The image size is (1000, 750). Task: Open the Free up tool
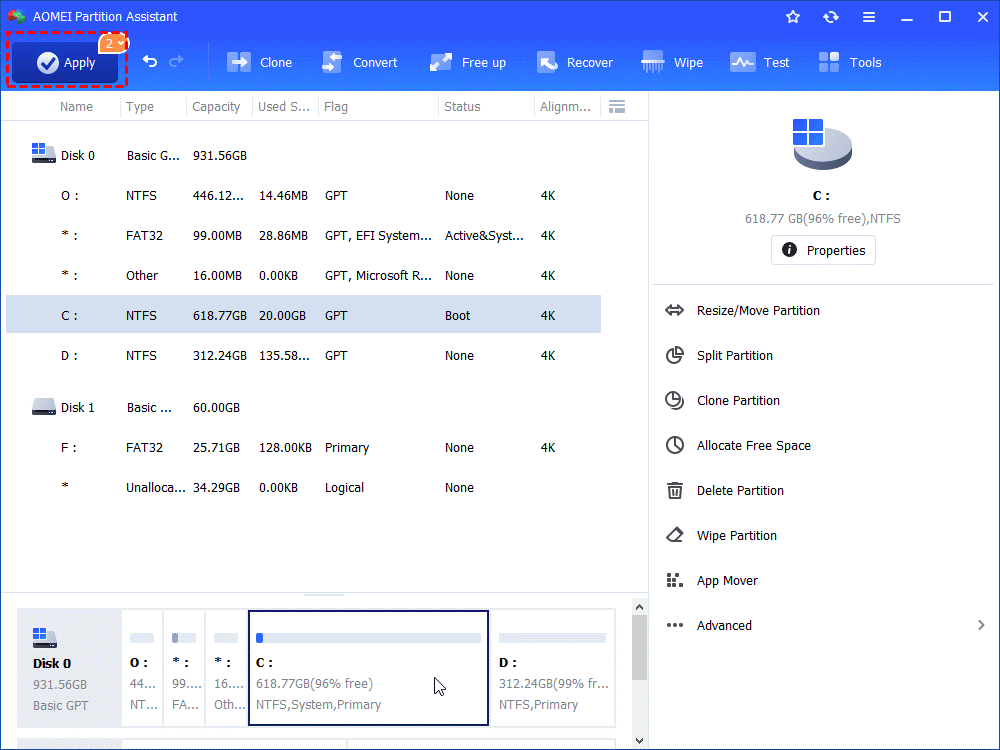pyautogui.click(x=467, y=62)
